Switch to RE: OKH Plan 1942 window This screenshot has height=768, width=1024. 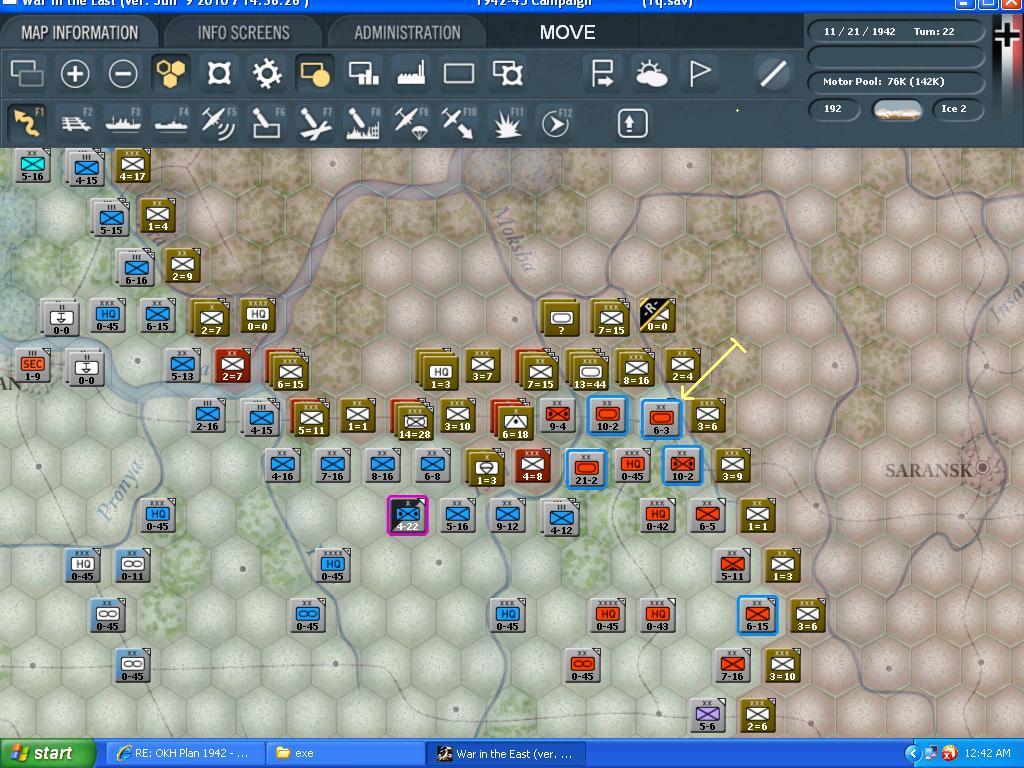[x=185, y=753]
